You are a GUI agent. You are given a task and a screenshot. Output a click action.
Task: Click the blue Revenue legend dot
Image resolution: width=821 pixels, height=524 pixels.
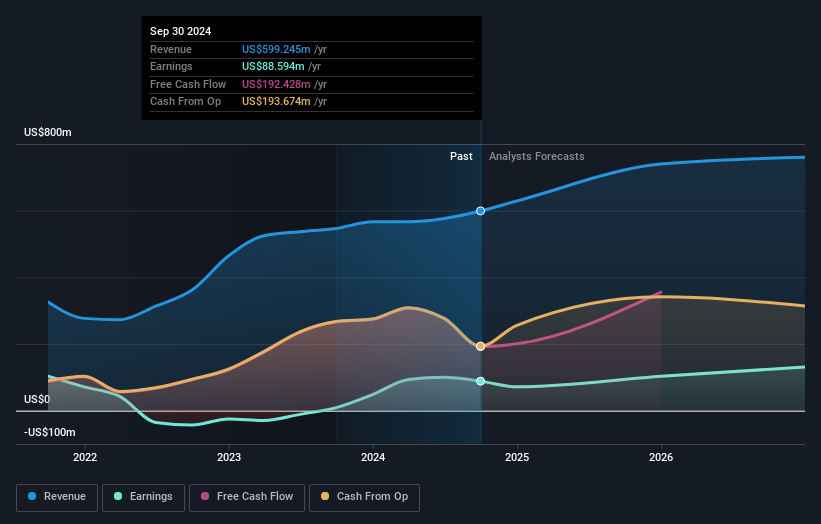pyautogui.click(x=32, y=496)
